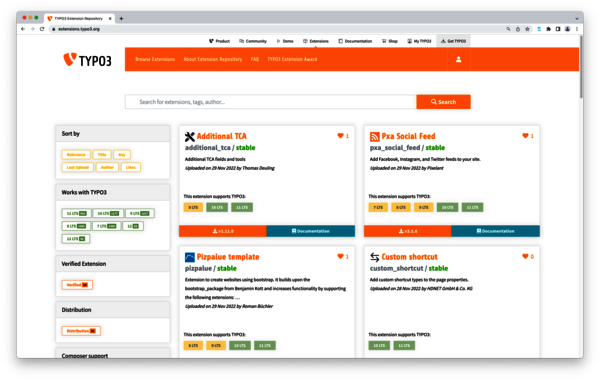Click the Pizpalue template extension icon
This screenshot has height=380, width=600.
coord(189,257)
